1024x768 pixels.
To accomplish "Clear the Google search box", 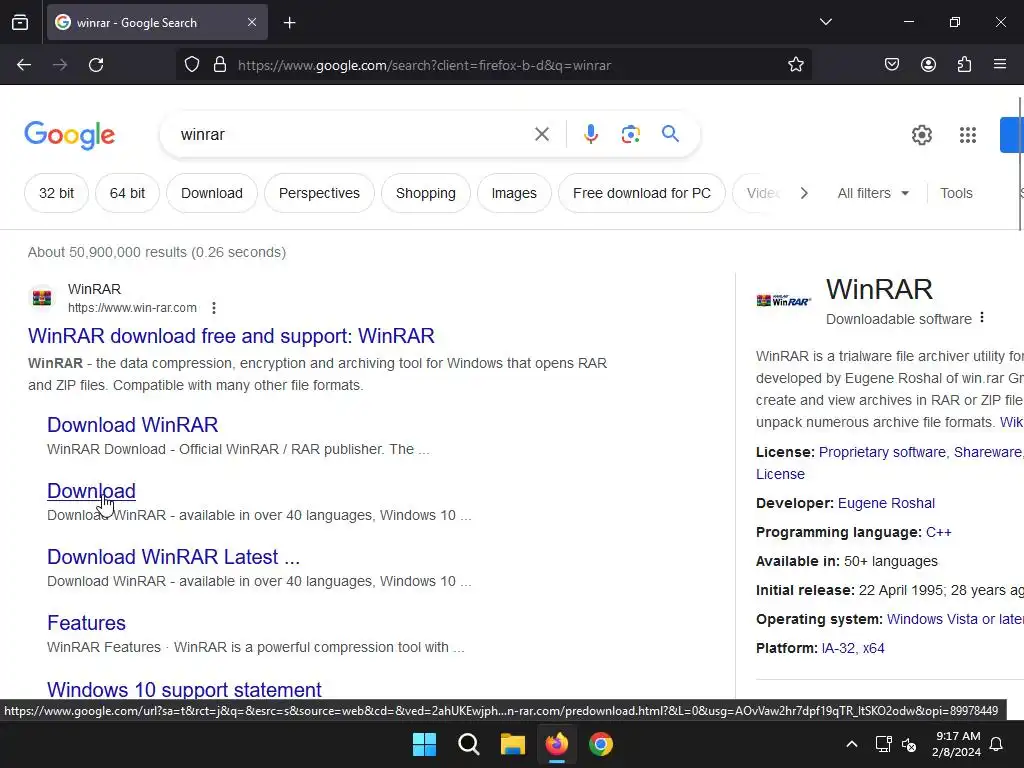I will coord(541,135).
